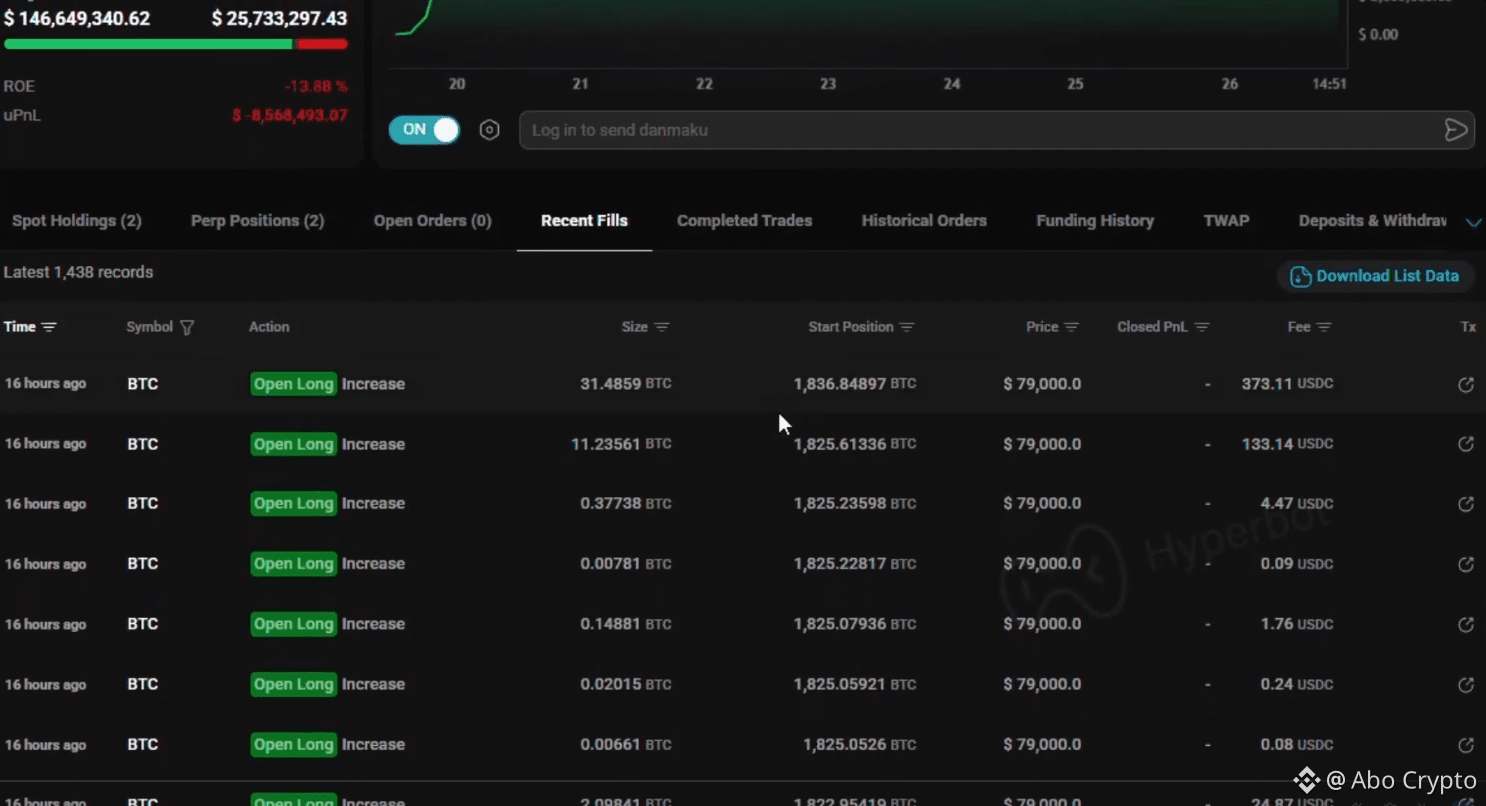Click fee value 4.47 USDC

[x=1297, y=504]
